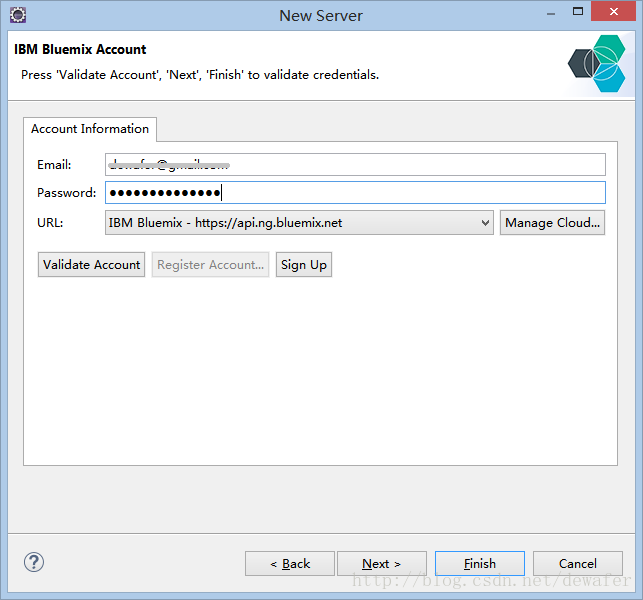Proceed with the Next button

(x=381, y=563)
